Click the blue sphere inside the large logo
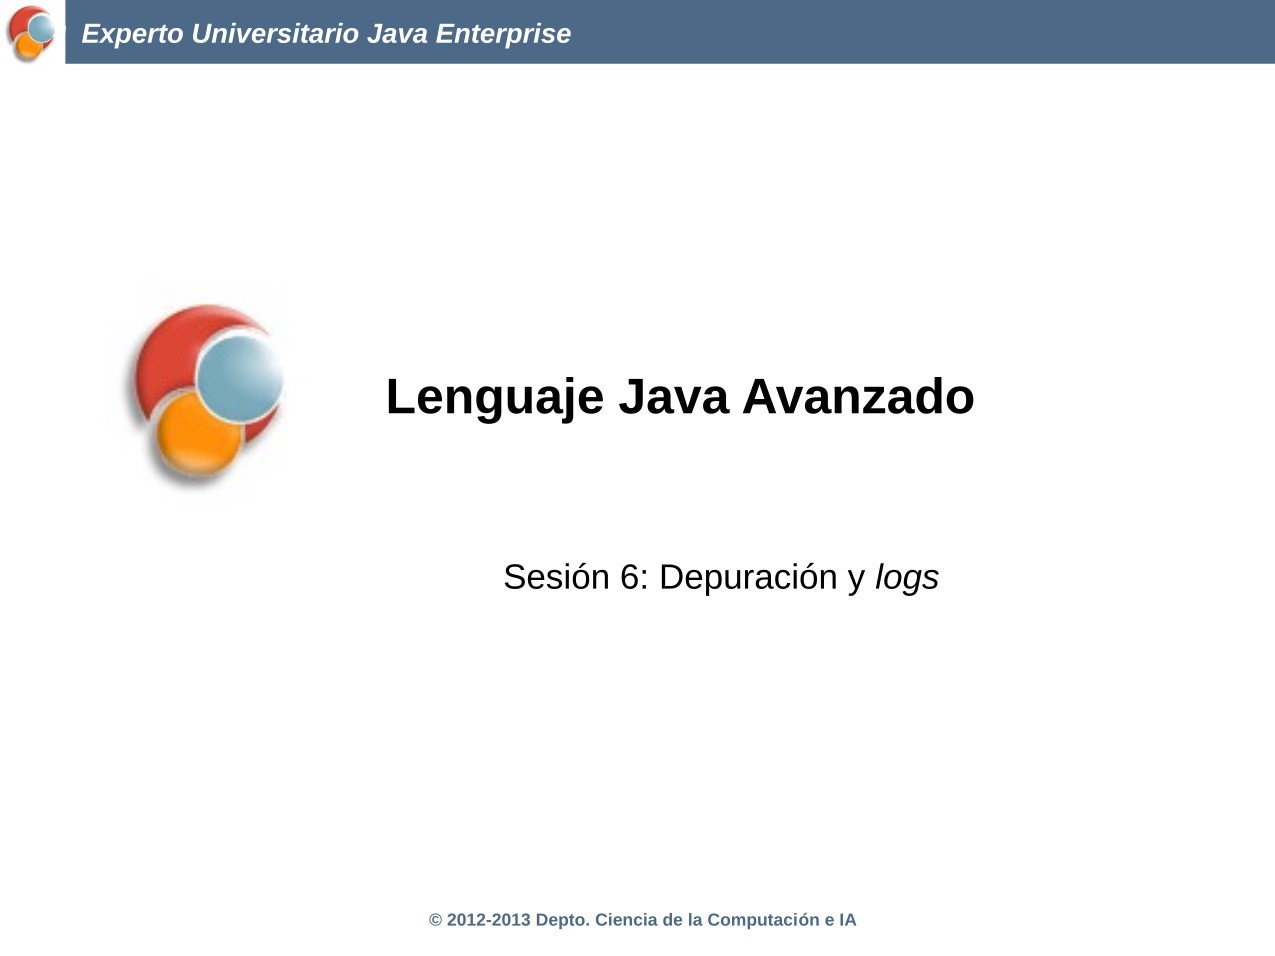1275x956 pixels. [237, 380]
